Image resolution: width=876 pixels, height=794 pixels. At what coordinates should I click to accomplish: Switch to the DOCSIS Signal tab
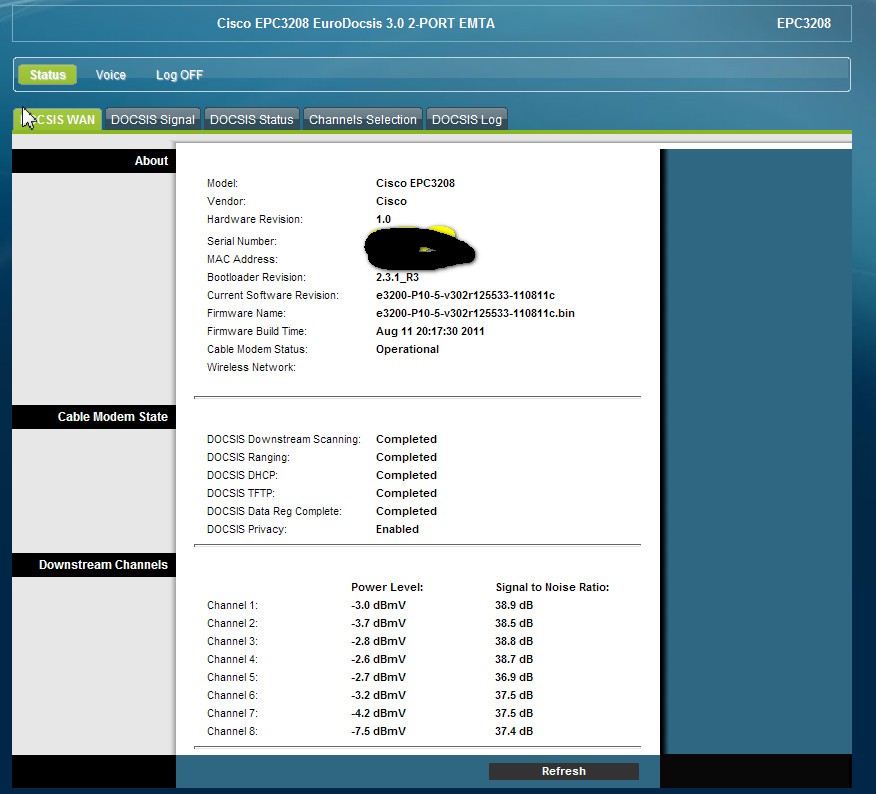point(153,120)
